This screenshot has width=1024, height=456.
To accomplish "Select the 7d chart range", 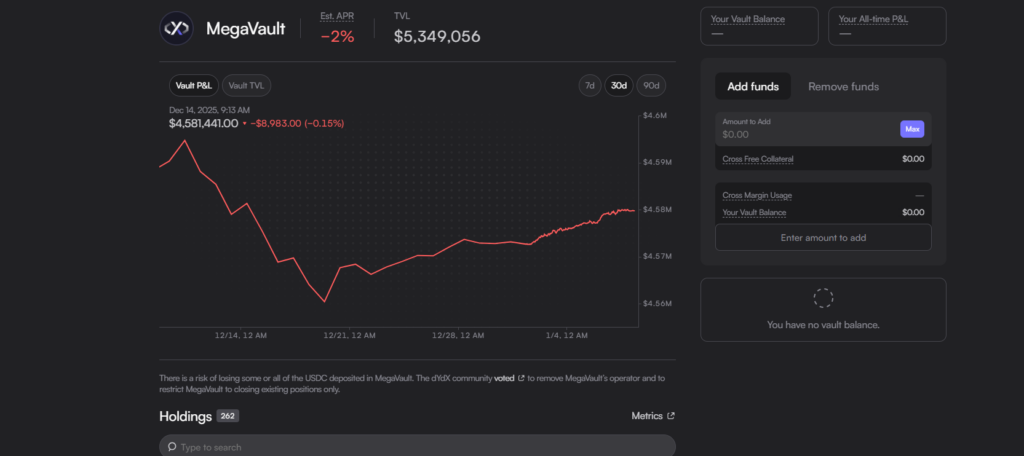I will 590,86.
